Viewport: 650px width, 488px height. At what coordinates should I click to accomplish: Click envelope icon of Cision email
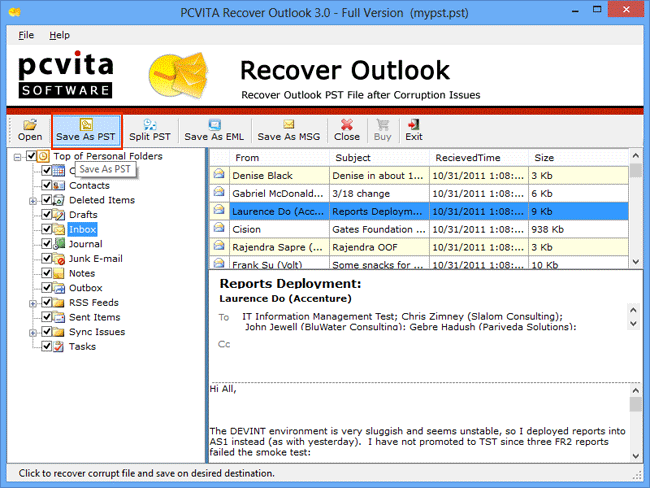point(219,228)
